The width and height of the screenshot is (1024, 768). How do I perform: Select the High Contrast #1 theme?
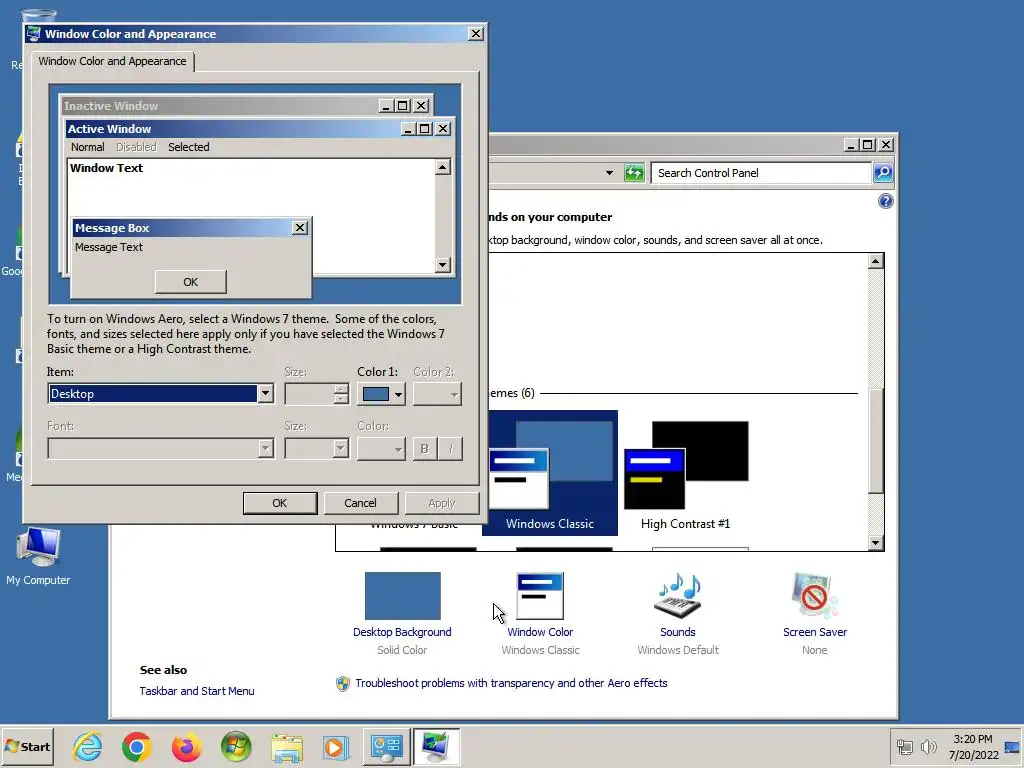[686, 473]
